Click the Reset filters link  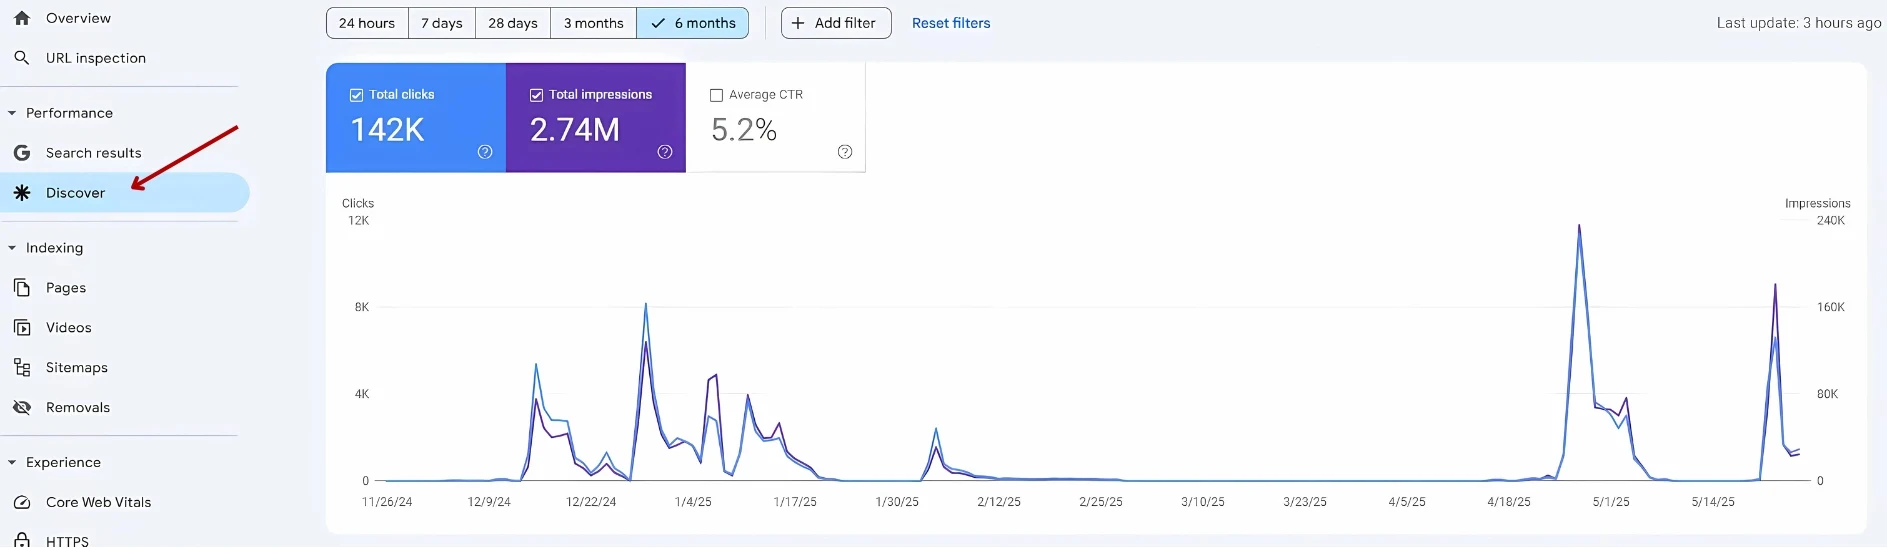[950, 23]
